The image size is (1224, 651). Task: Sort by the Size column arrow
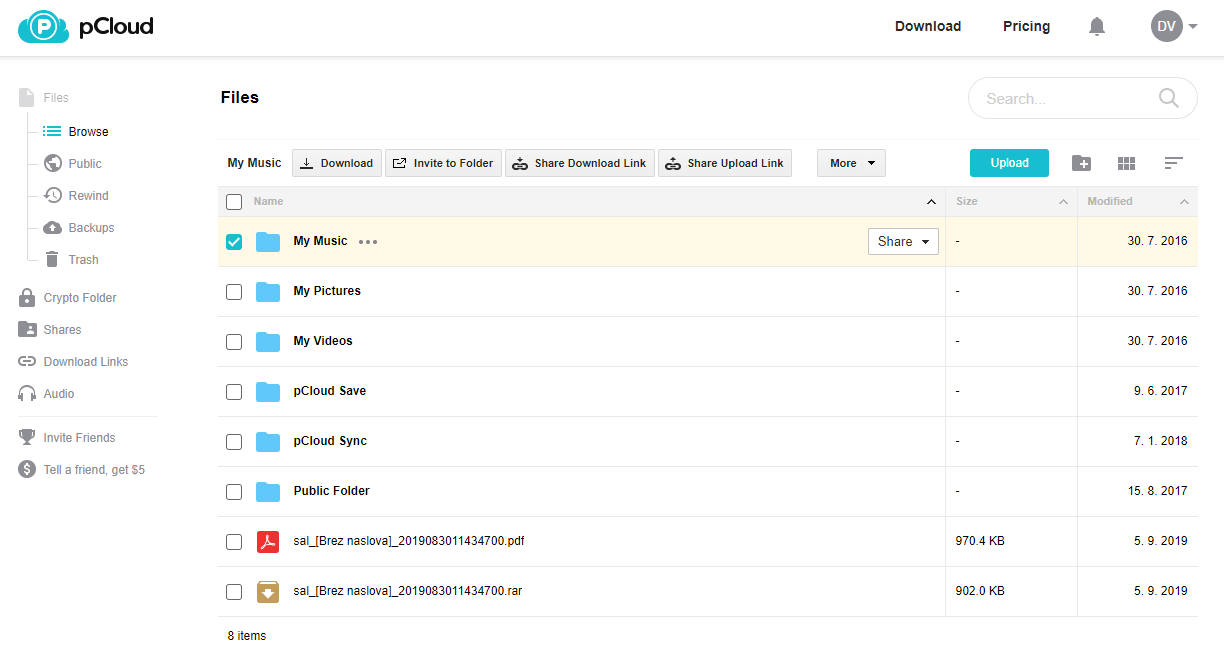[x=1063, y=202]
